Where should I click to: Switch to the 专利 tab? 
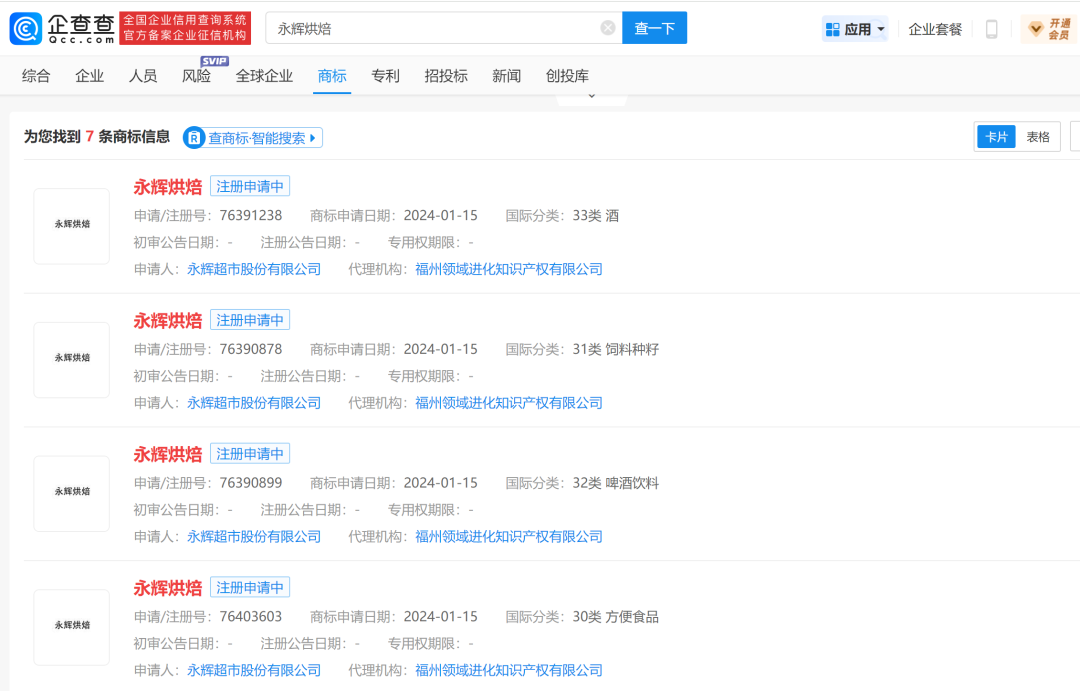(385, 76)
